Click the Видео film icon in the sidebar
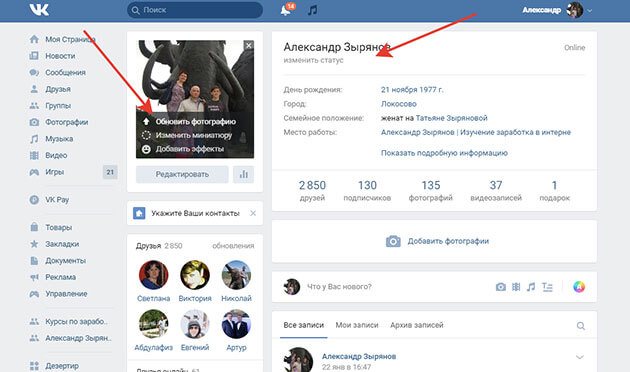 tap(34, 155)
